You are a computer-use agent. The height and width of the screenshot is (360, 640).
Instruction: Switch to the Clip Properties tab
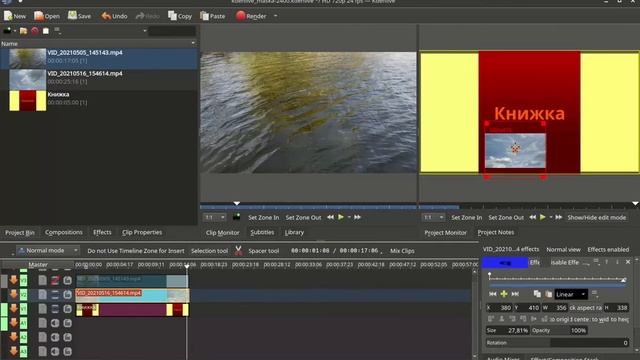[142, 232]
